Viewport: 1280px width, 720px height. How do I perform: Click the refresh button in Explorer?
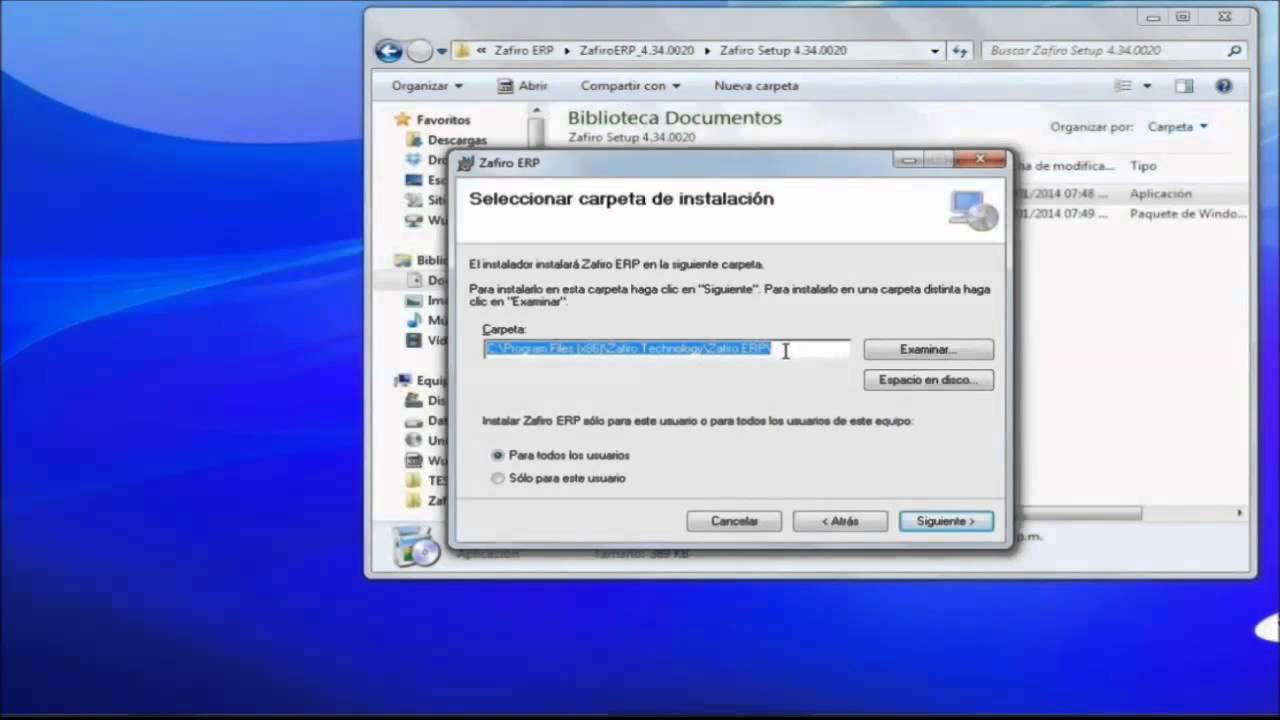coord(959,50)
